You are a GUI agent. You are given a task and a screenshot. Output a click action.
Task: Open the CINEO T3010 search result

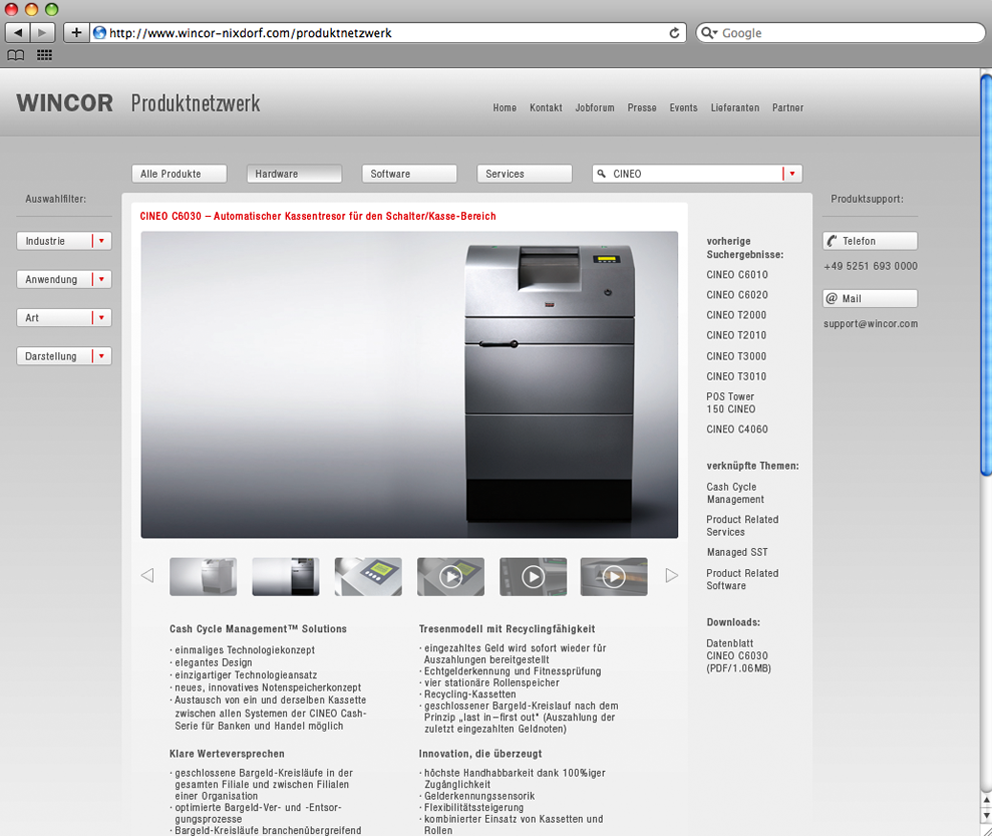[736, 377]
